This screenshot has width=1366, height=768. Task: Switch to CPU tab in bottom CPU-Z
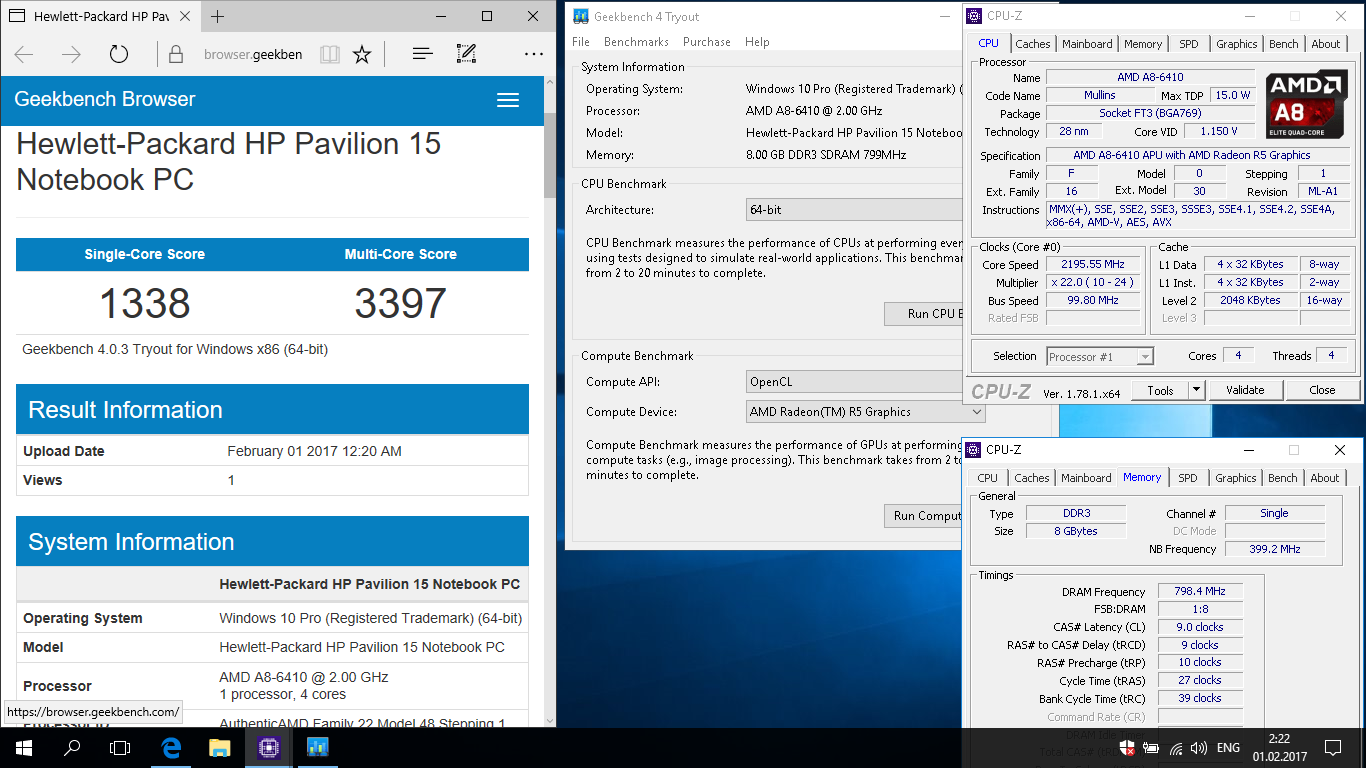pos(988,478)
